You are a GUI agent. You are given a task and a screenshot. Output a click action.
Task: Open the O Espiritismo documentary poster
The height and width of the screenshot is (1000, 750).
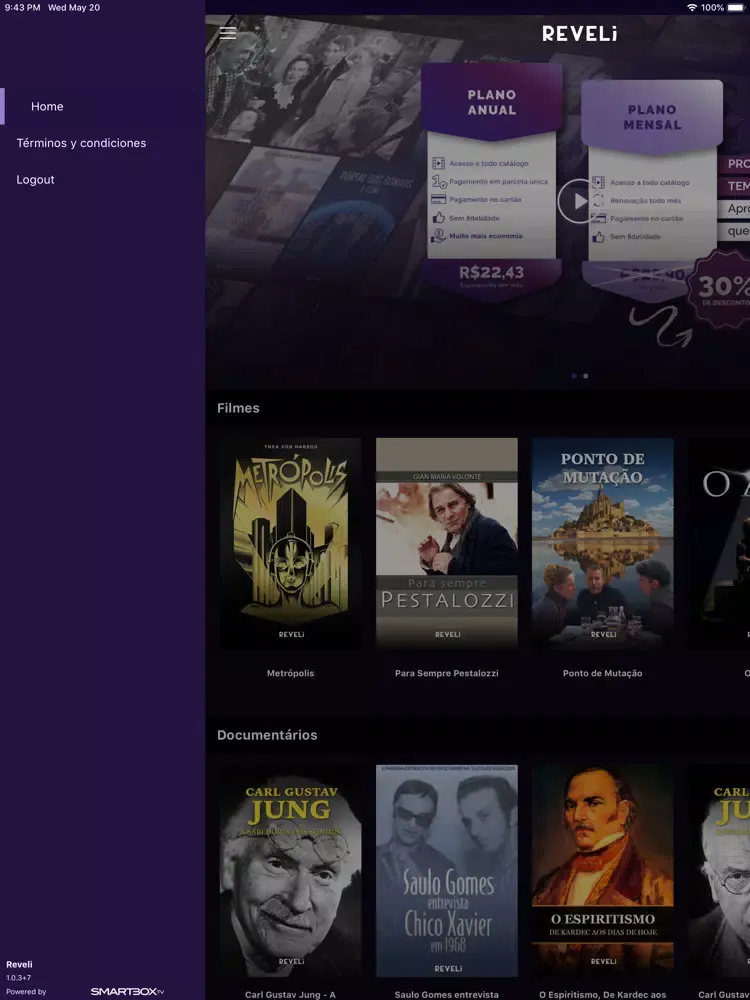click(603, 871)
